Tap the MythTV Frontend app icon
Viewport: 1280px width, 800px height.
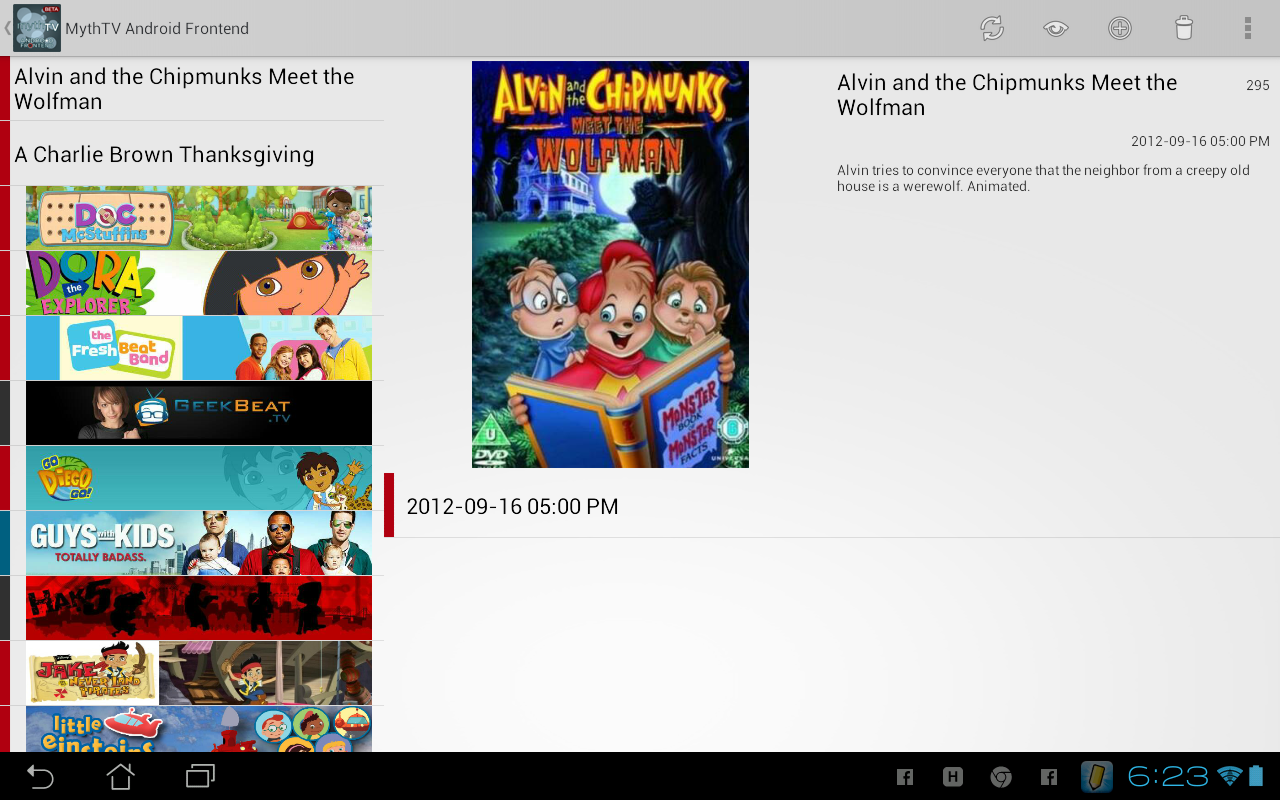[36, 28]
